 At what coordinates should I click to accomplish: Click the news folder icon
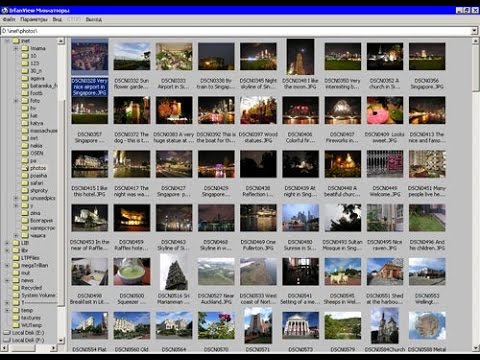pos(16,280)
